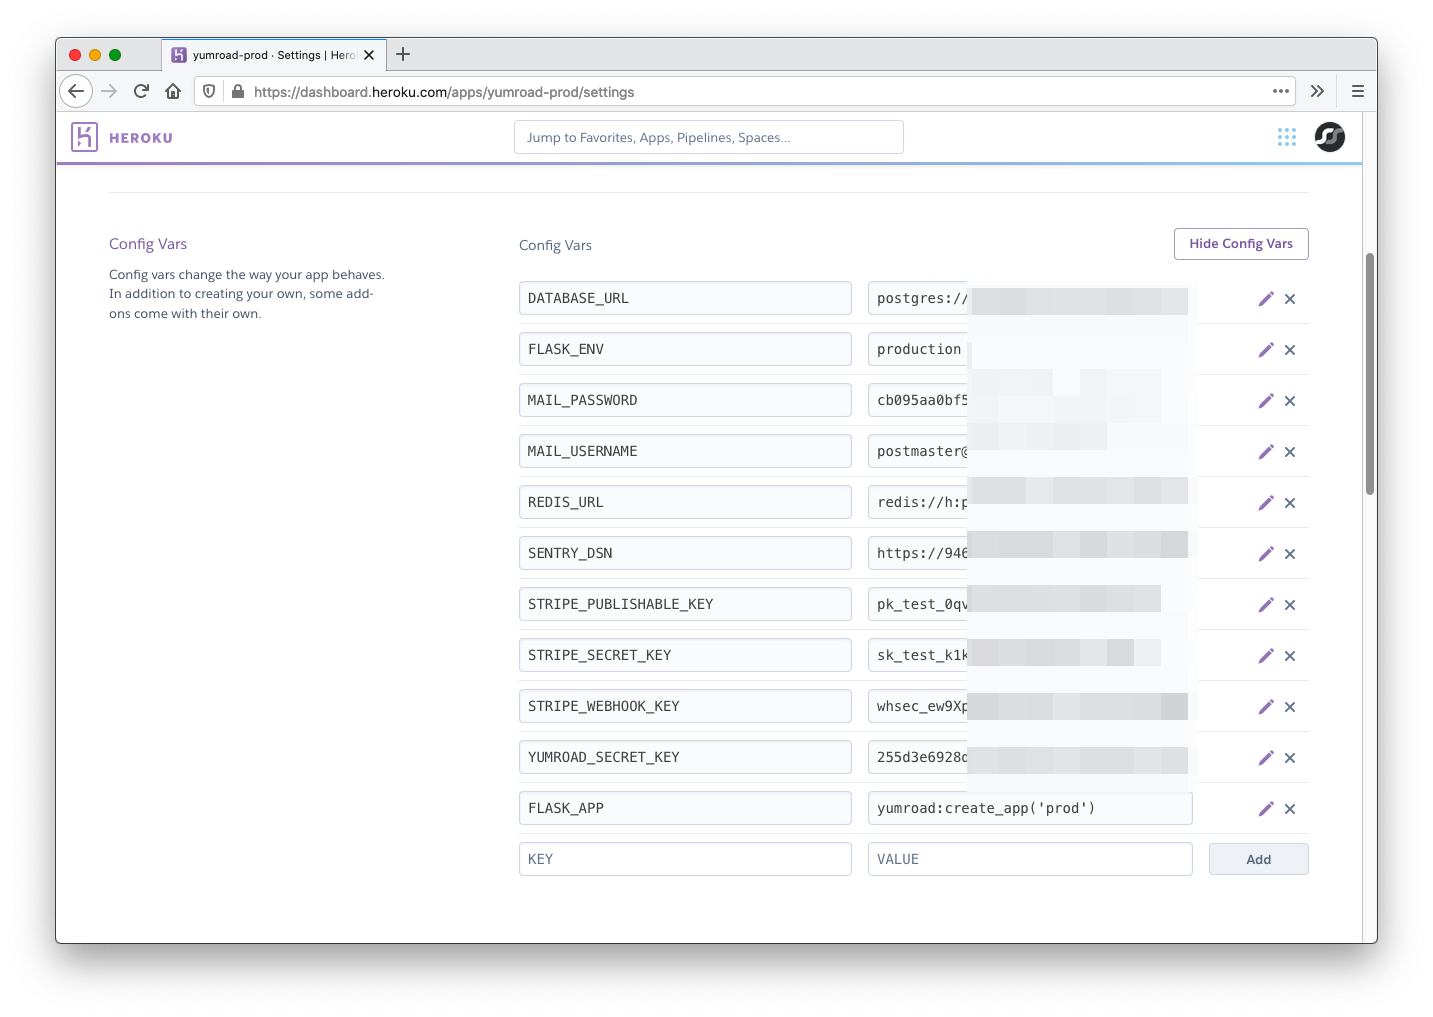Select the FLASK_APP value field
Image resolution: width=1433 pixels, height=1017 pixels.
1030,808
